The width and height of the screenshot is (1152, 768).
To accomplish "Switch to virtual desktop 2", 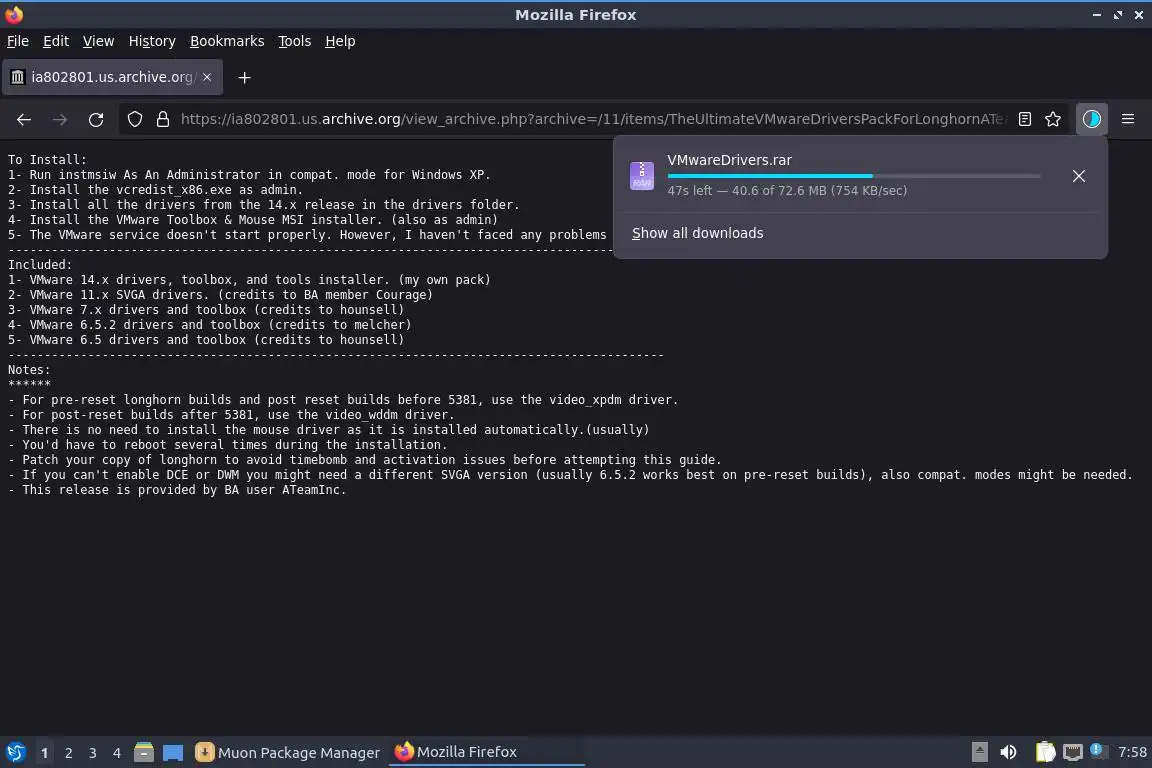I will [69, 753].
